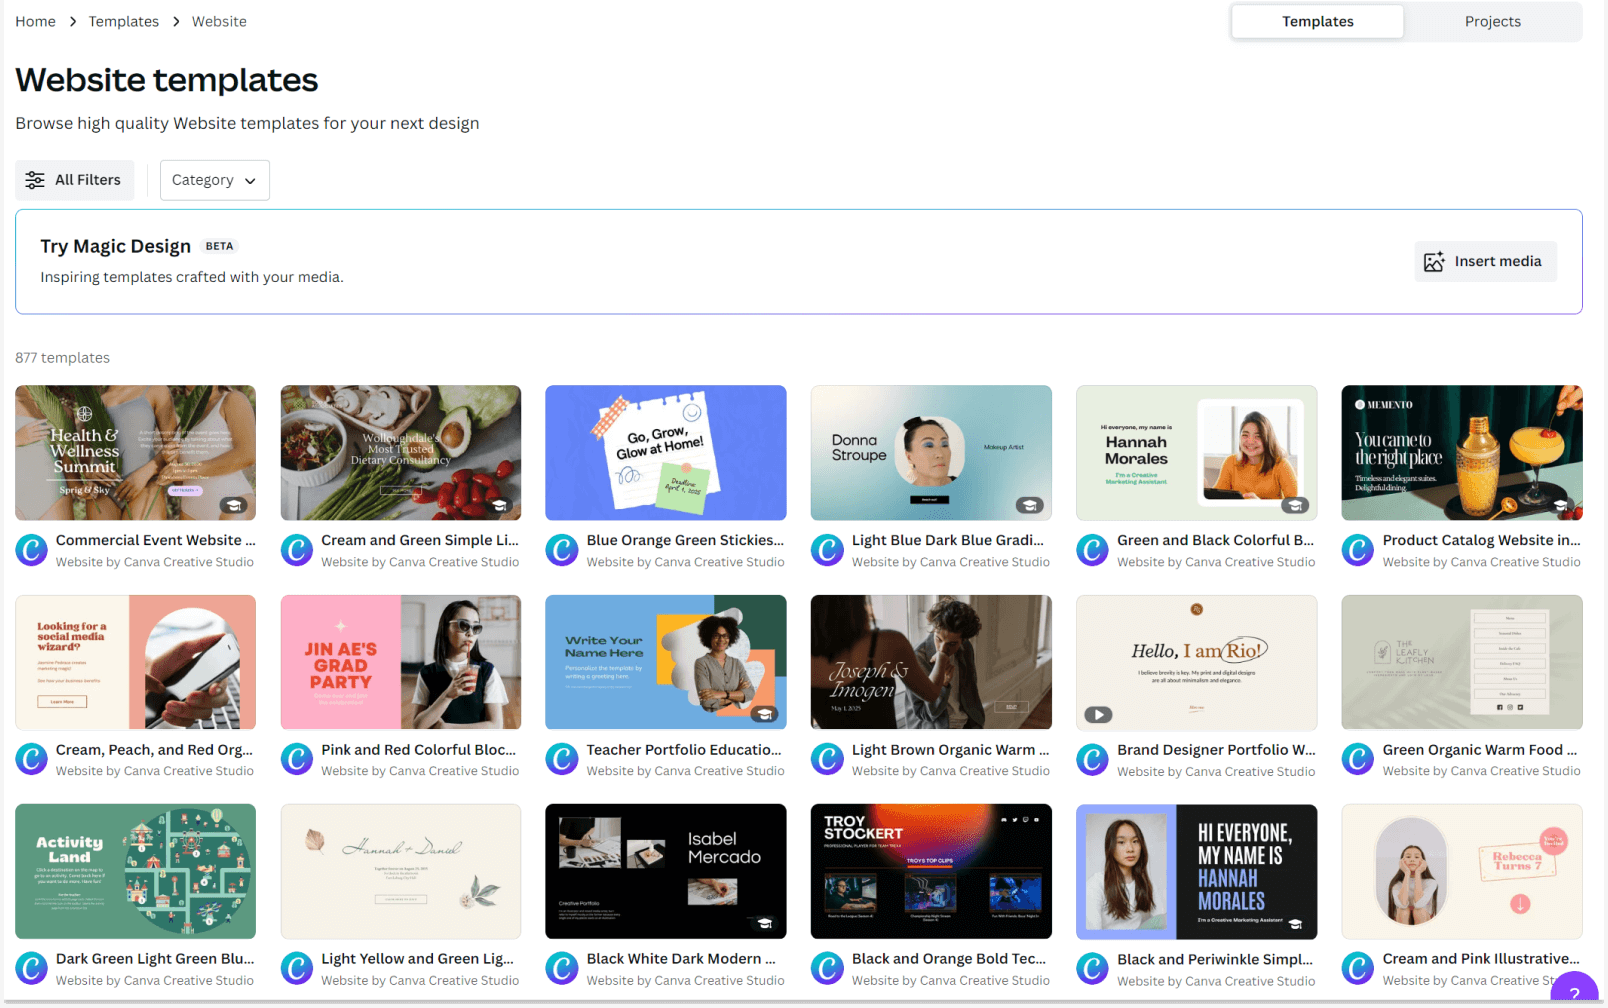The image size is (1608, 1008).
Task: Click the image icon on Insert media button
Action: tap(1433, 261)
